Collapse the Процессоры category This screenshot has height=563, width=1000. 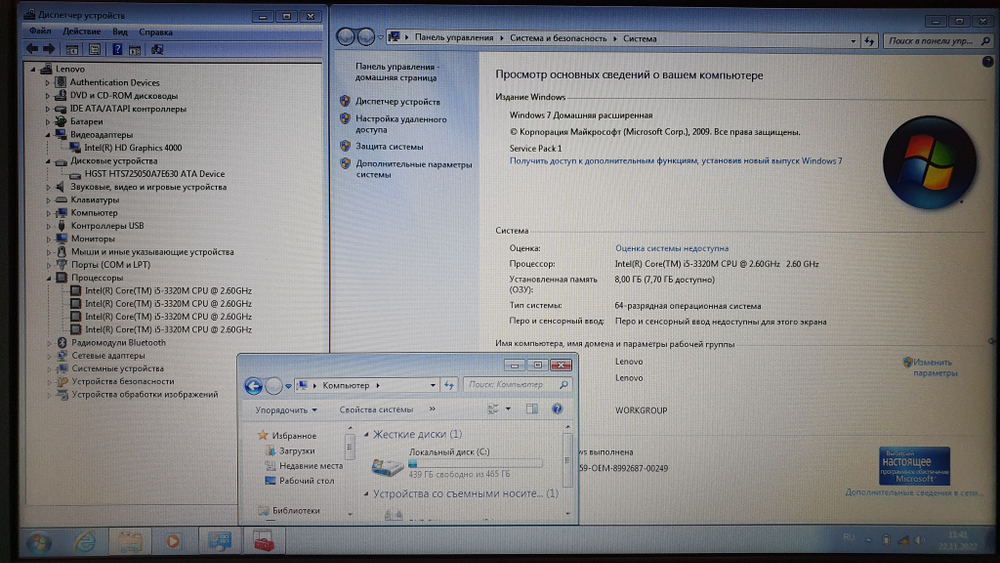click(48, 277)
